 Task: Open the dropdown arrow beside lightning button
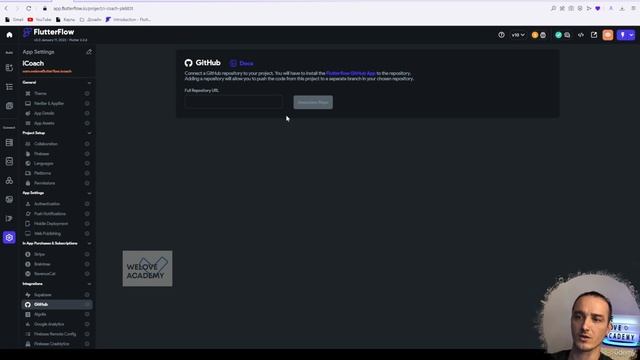pos(631,35)
